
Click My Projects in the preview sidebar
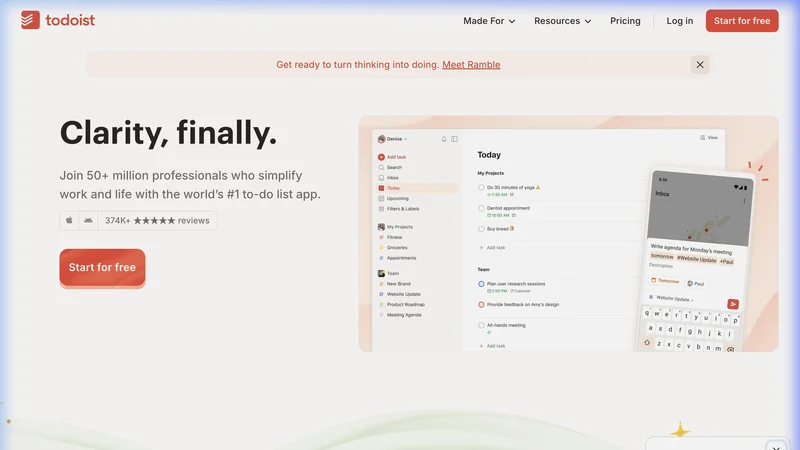click(x=399, y=227)
